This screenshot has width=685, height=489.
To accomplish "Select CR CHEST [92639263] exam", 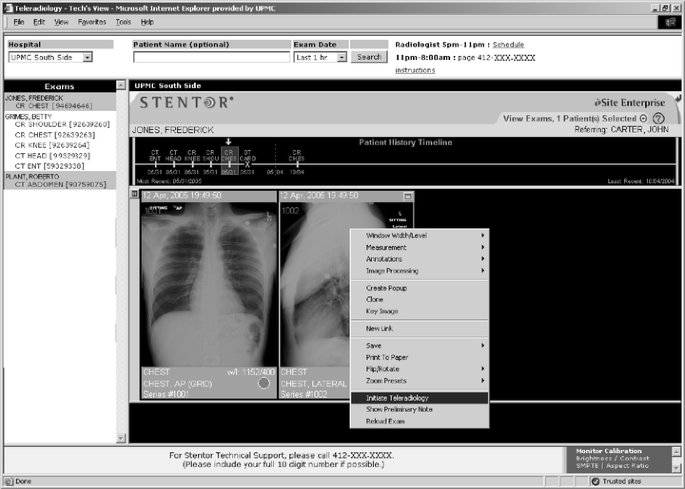I will coord(55,135).
